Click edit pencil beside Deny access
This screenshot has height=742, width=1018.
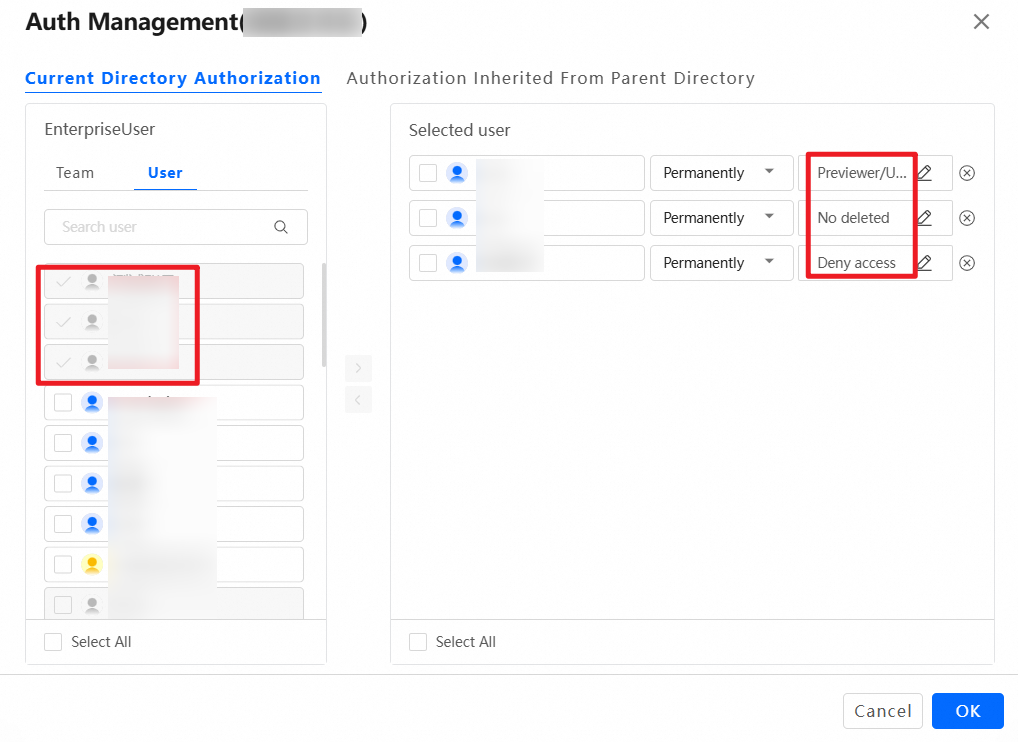924,263
